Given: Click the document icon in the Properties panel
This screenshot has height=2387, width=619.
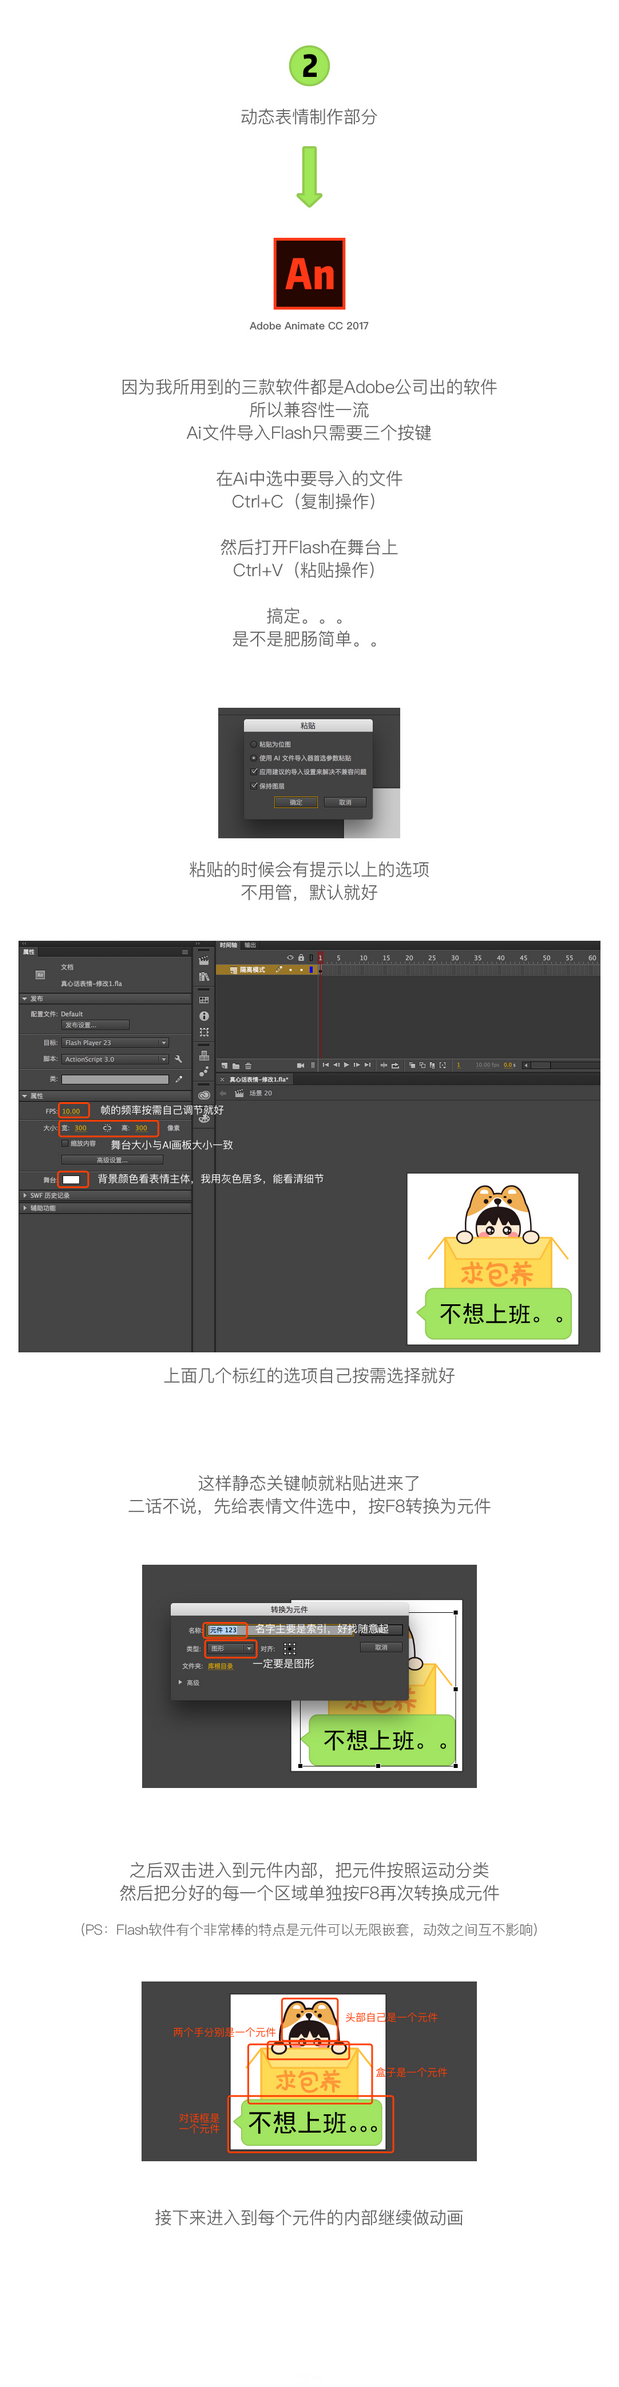Looking at the screenshot, I should coord(40,974).
